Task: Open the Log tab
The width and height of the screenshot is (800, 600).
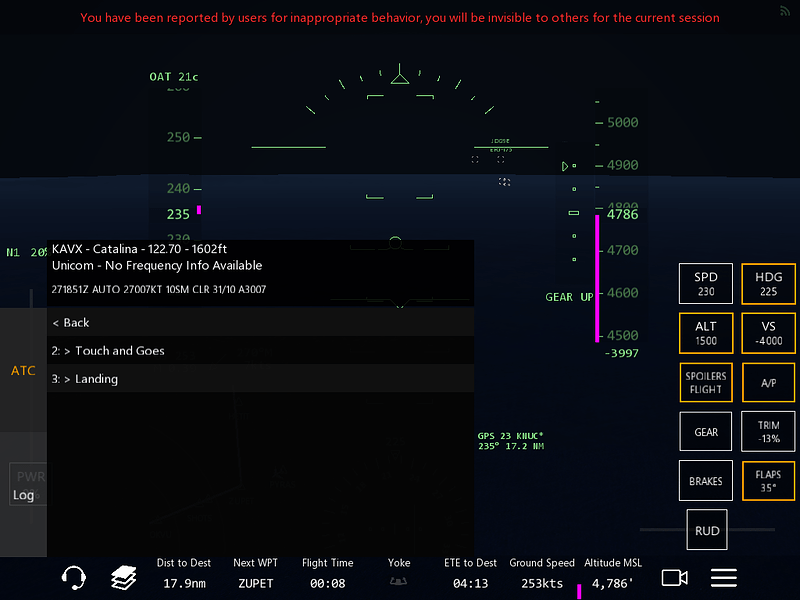Action: 23,494
